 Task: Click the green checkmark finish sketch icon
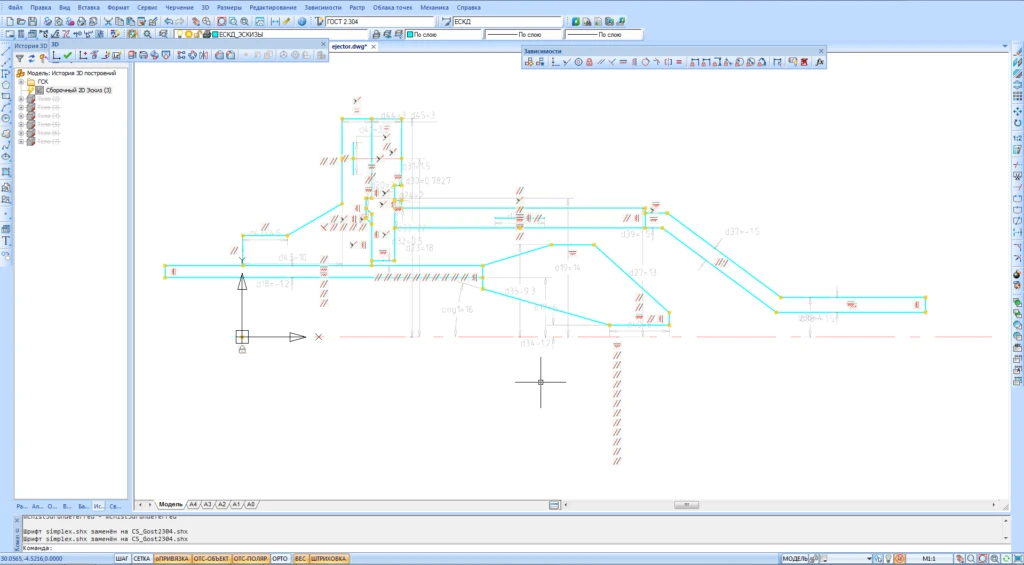pos(68,56)
